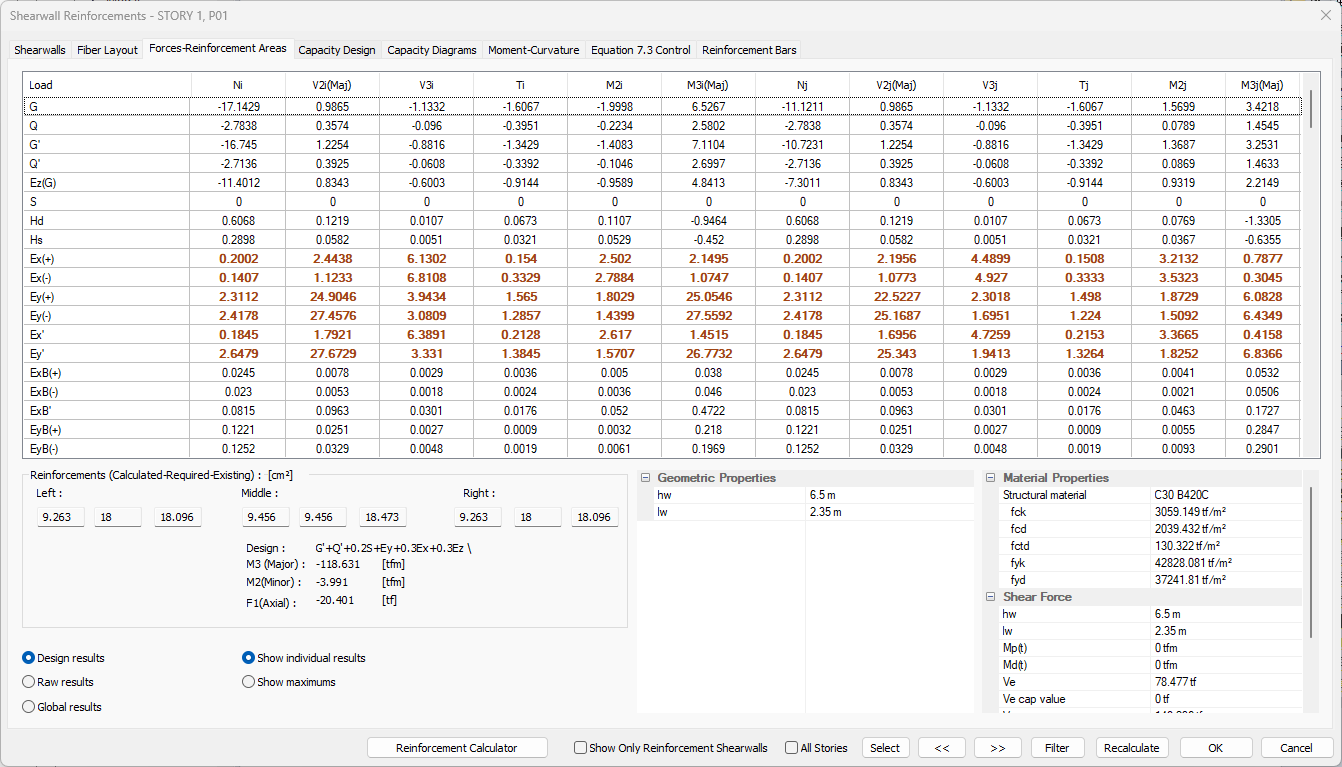Image resolution: width=1342 pixels, height=767 pixels.
Task: Choose Show maximums radio option
Action: click(249, 682)
